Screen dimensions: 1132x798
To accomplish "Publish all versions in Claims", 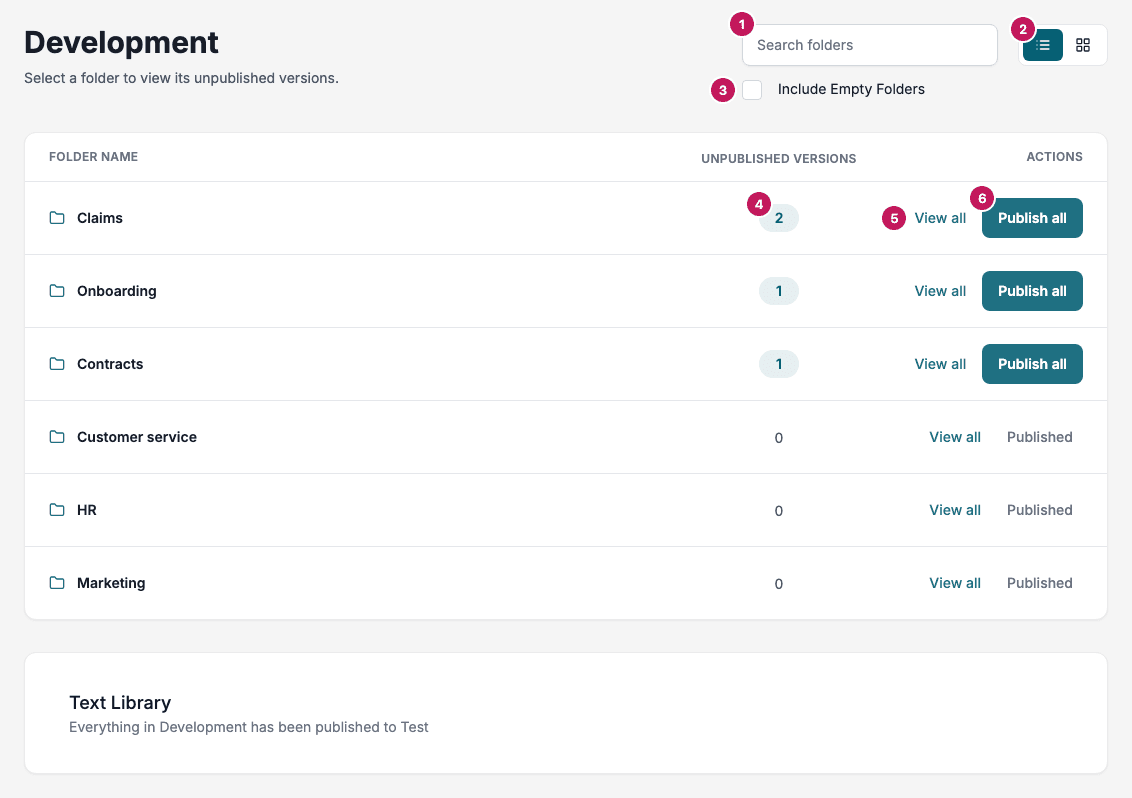I will point(1032,218).
